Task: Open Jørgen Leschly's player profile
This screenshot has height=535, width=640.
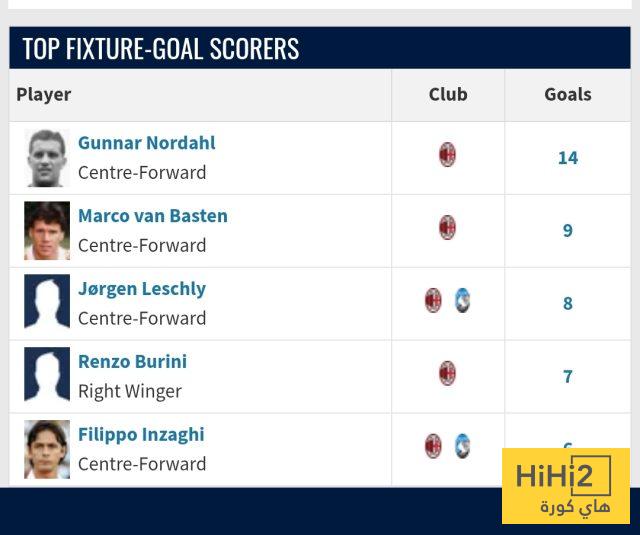Action: click(x=142, y=289)
